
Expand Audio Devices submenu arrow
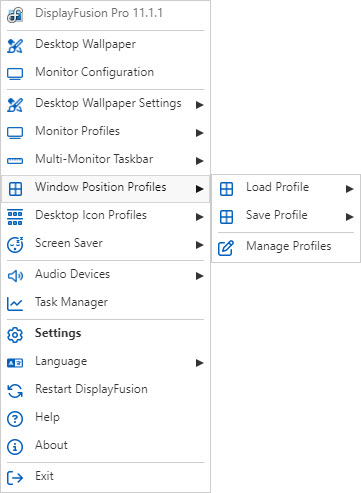coord(200,276)
